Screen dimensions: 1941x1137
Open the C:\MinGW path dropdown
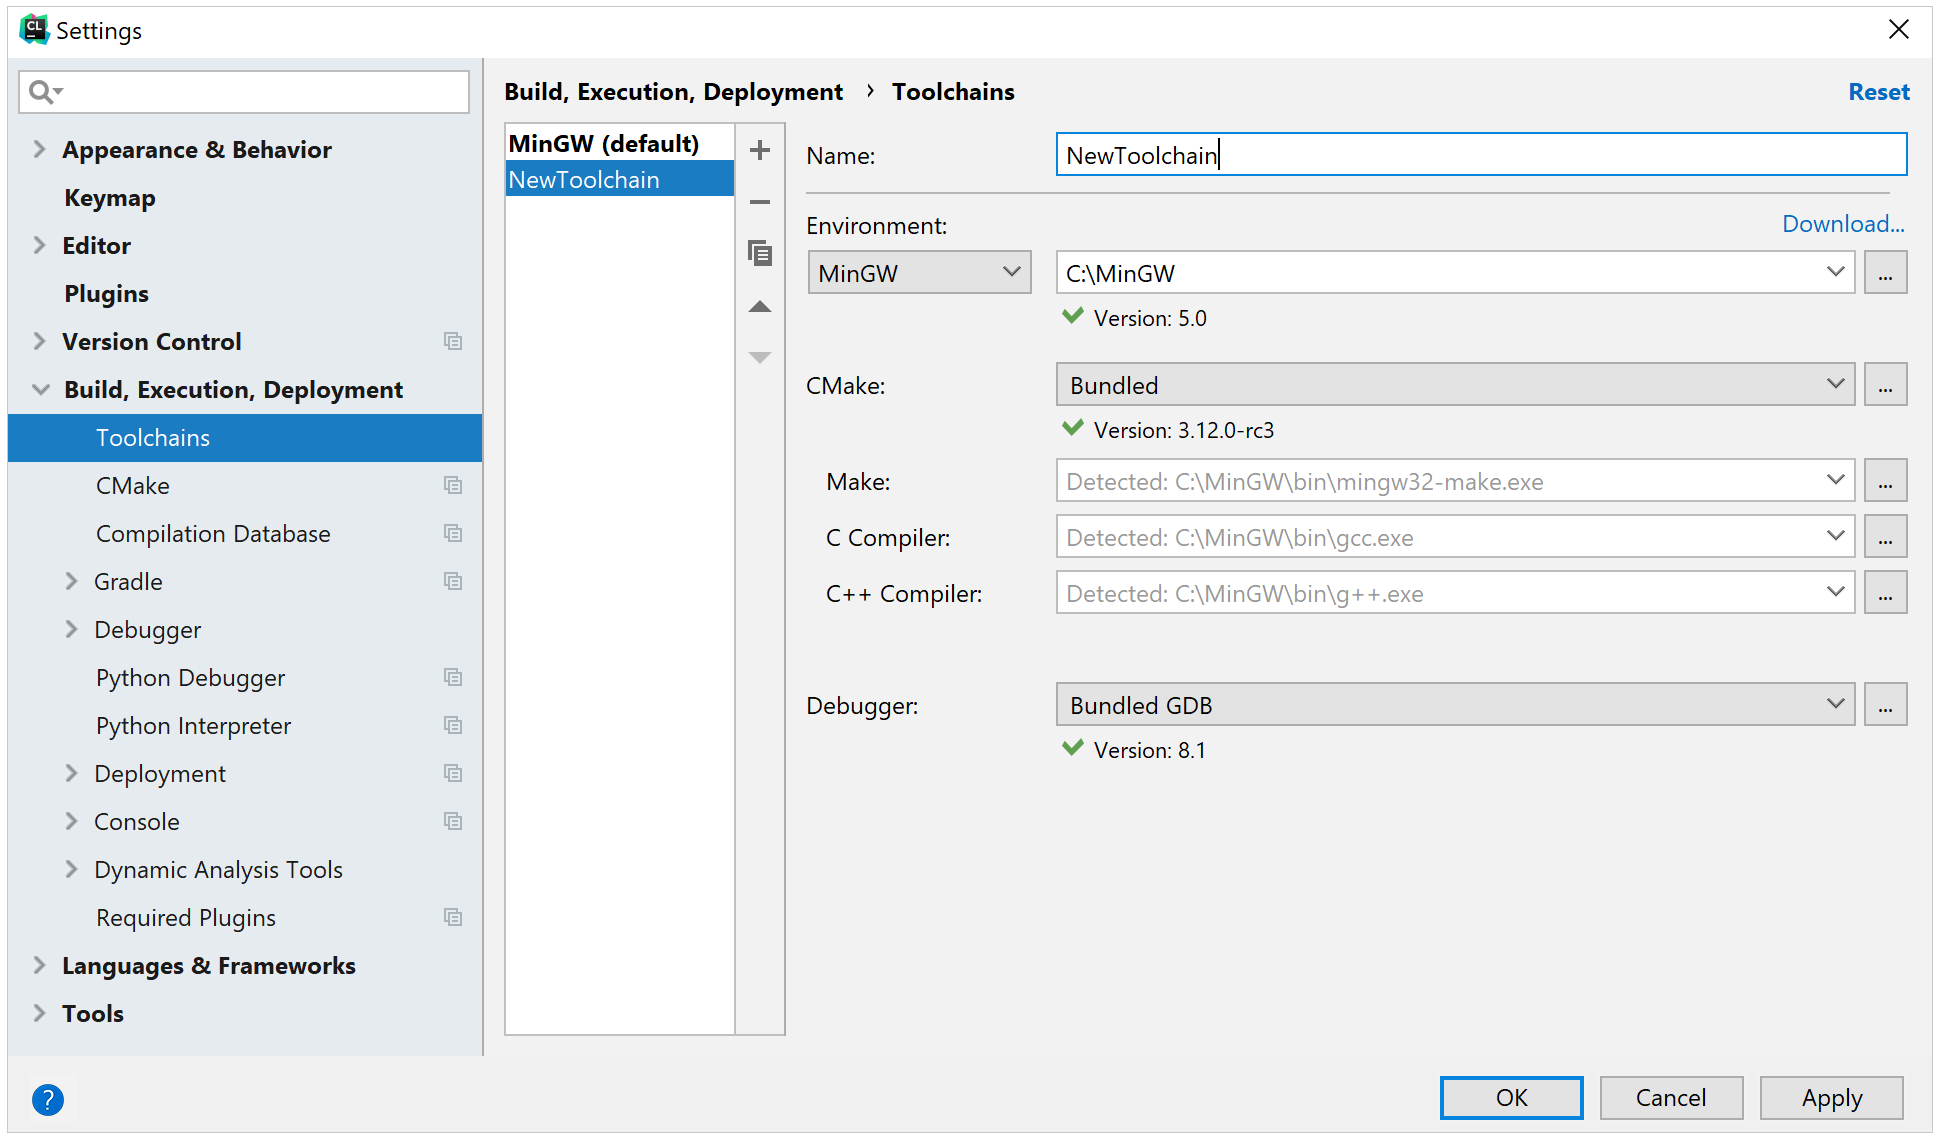[x=1835, y=272]
